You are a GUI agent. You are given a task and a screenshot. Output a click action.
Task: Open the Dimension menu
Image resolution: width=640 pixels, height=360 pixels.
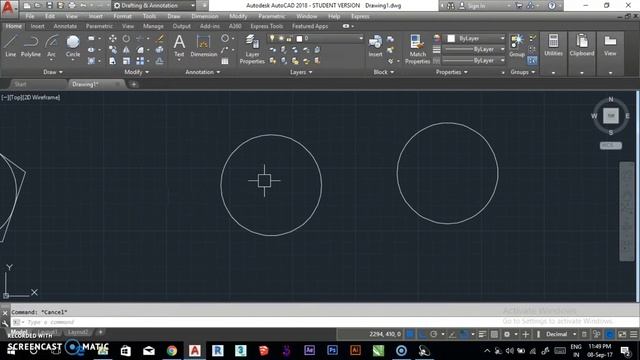[x=204, y=16]
